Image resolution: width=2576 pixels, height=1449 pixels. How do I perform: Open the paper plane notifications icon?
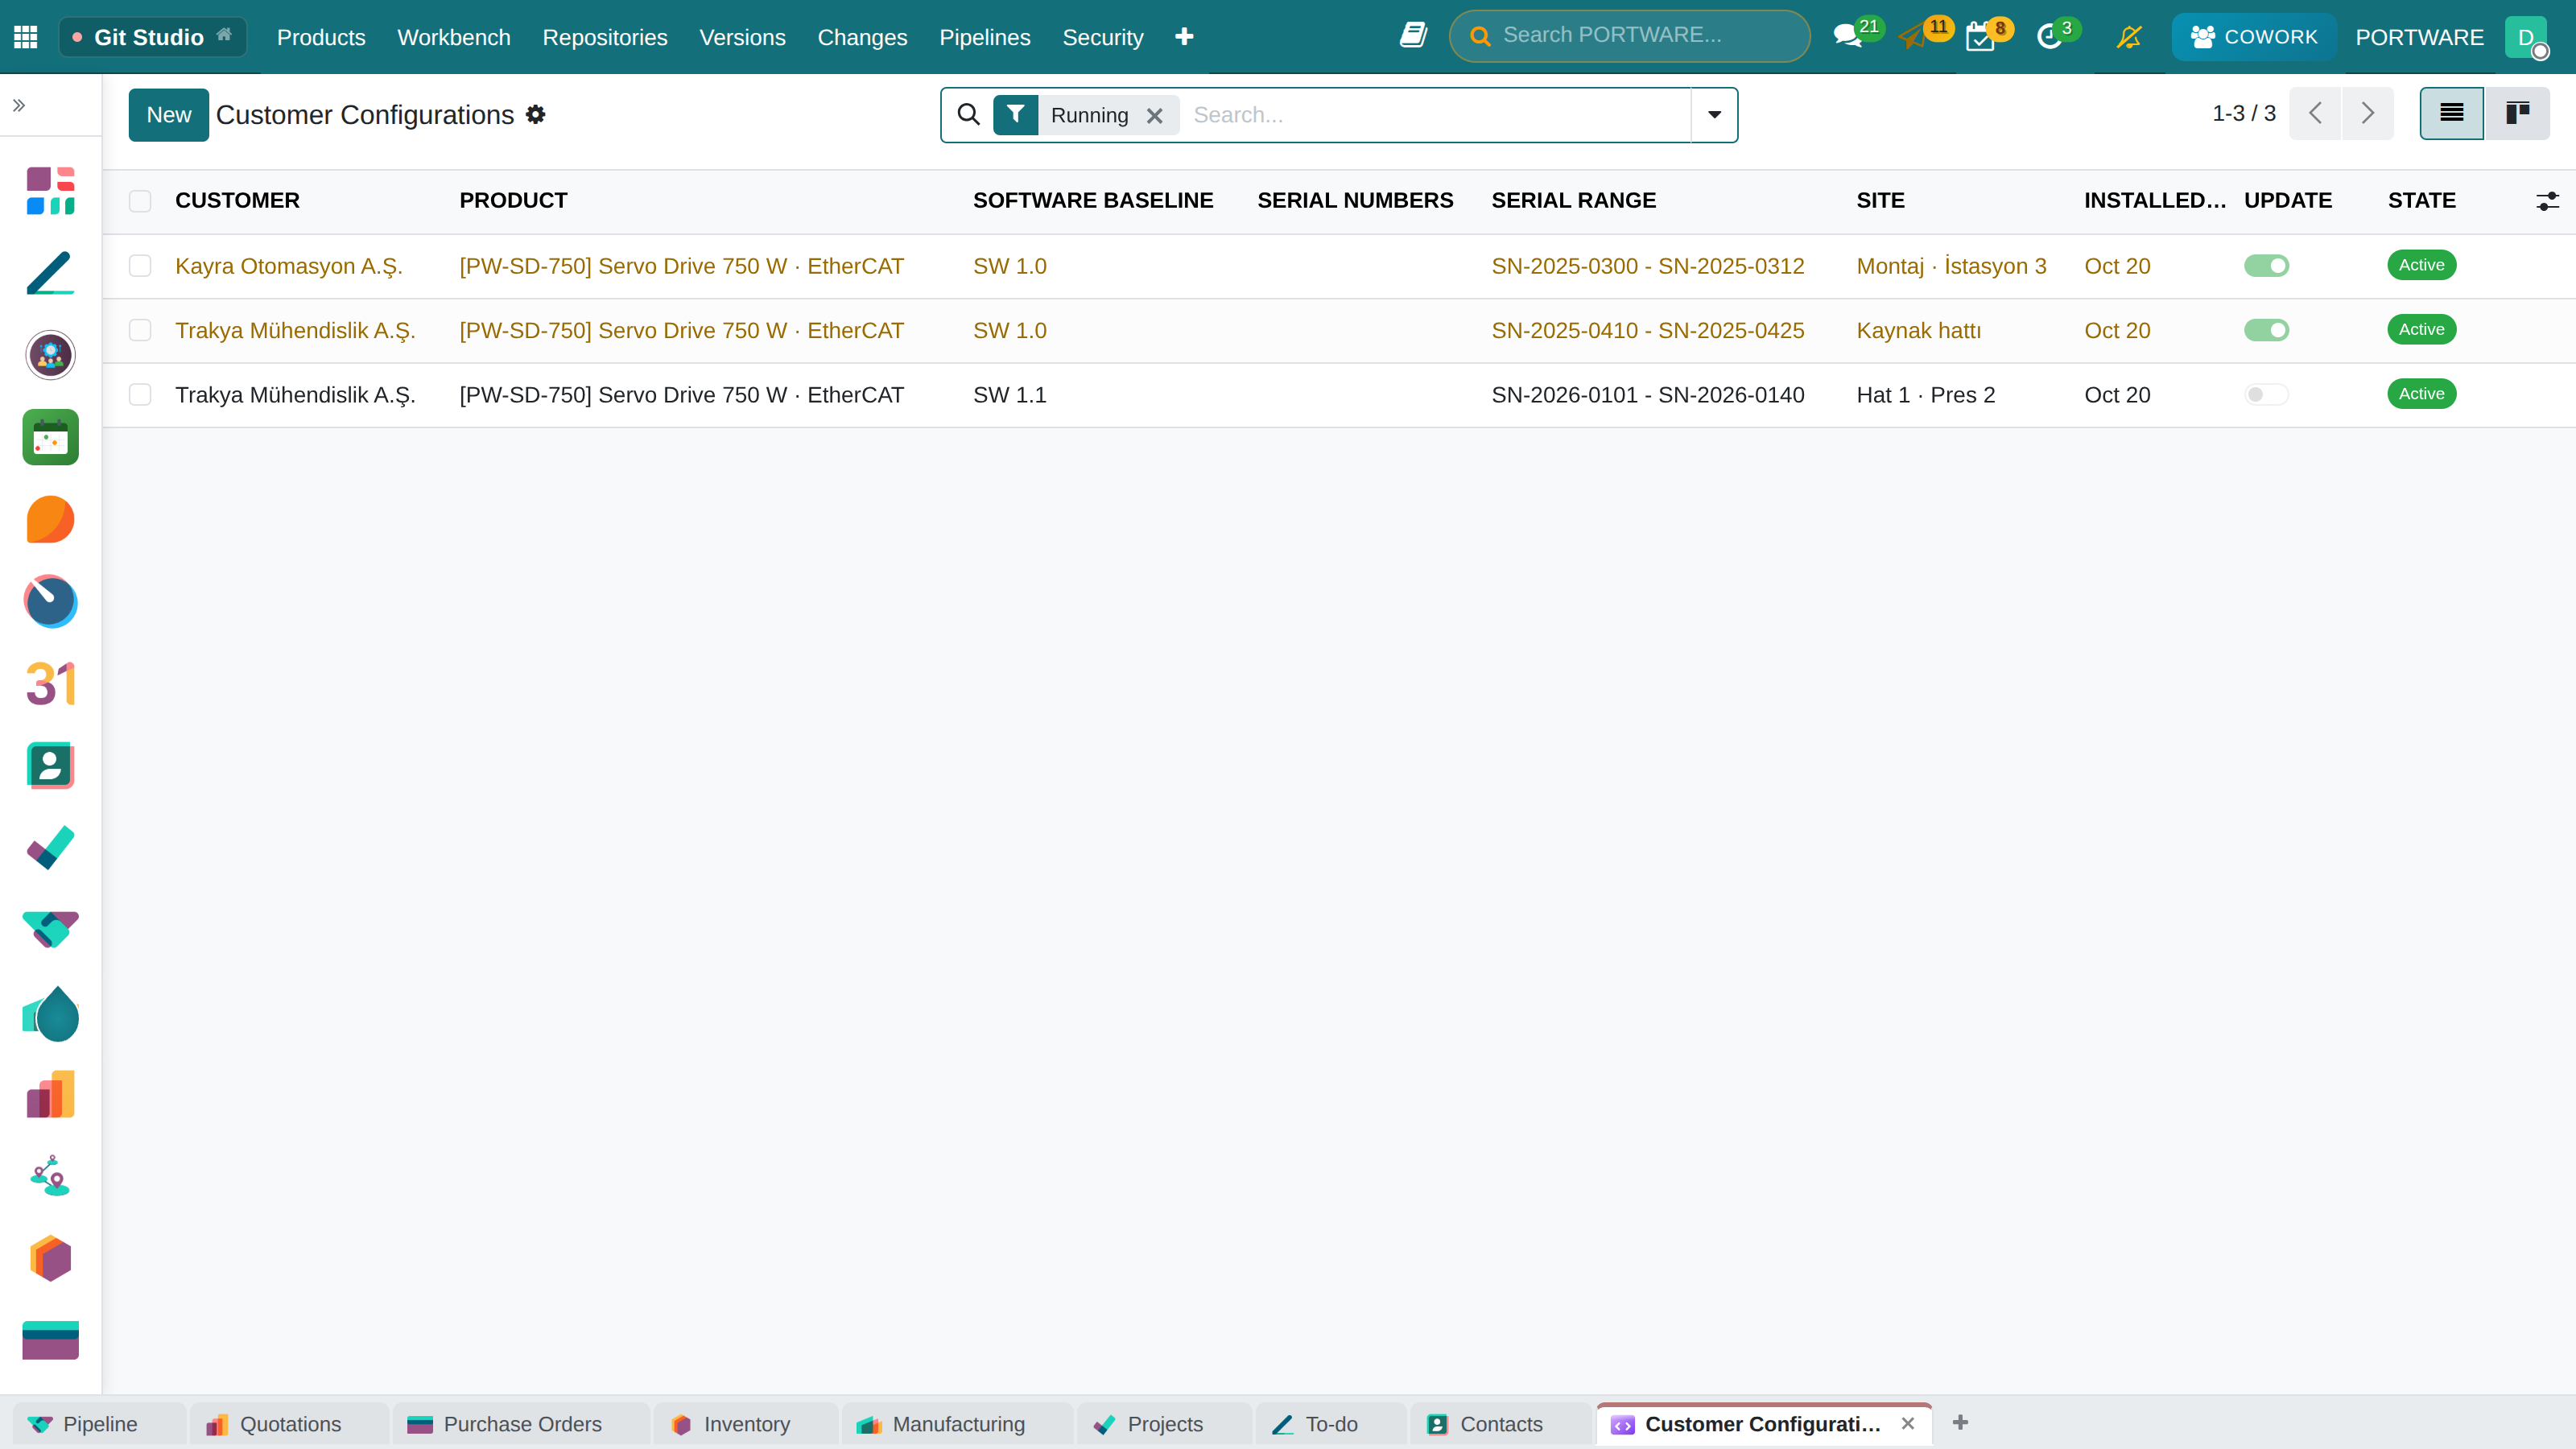pos(1914,37)
